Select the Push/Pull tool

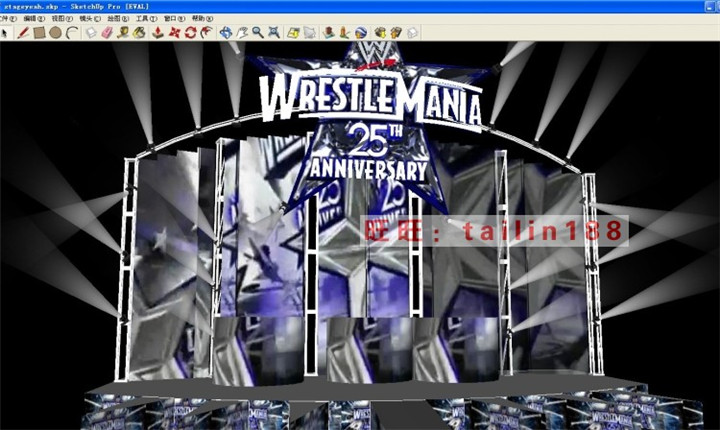(158, 33)
